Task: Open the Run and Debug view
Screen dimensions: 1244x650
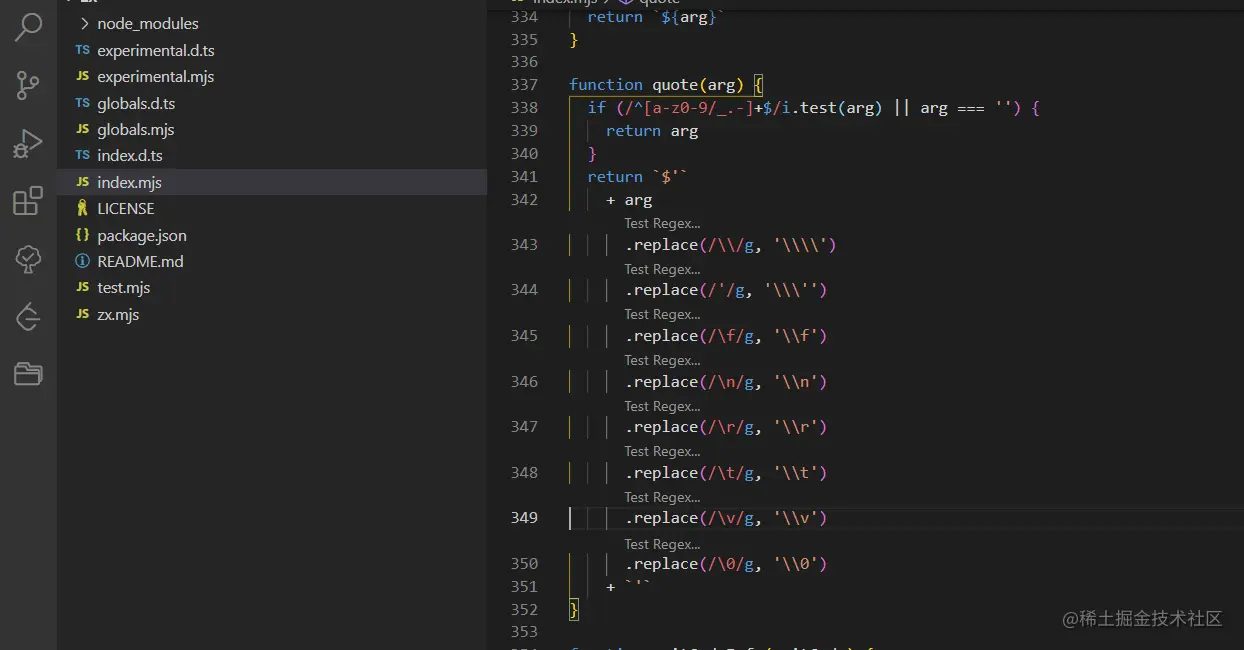Action: (28, 143)
